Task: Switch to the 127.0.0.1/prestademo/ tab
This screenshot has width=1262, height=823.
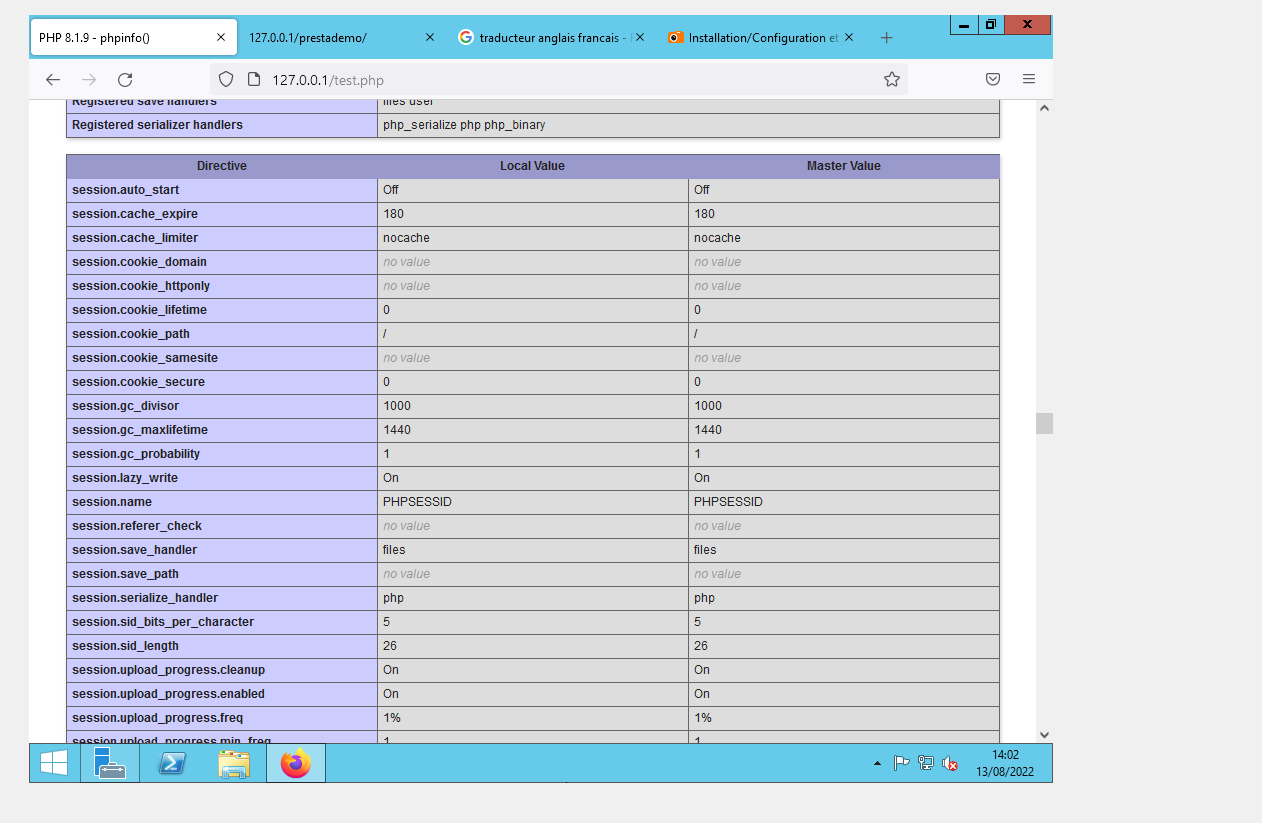Action: coord(342,38)
